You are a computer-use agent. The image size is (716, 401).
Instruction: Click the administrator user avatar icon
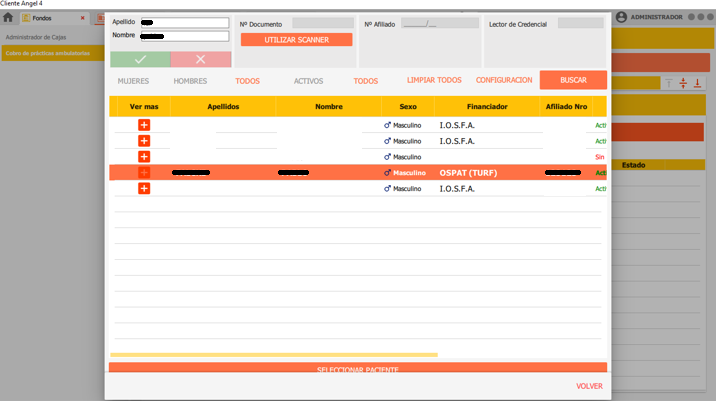click(x=621, y=17)
